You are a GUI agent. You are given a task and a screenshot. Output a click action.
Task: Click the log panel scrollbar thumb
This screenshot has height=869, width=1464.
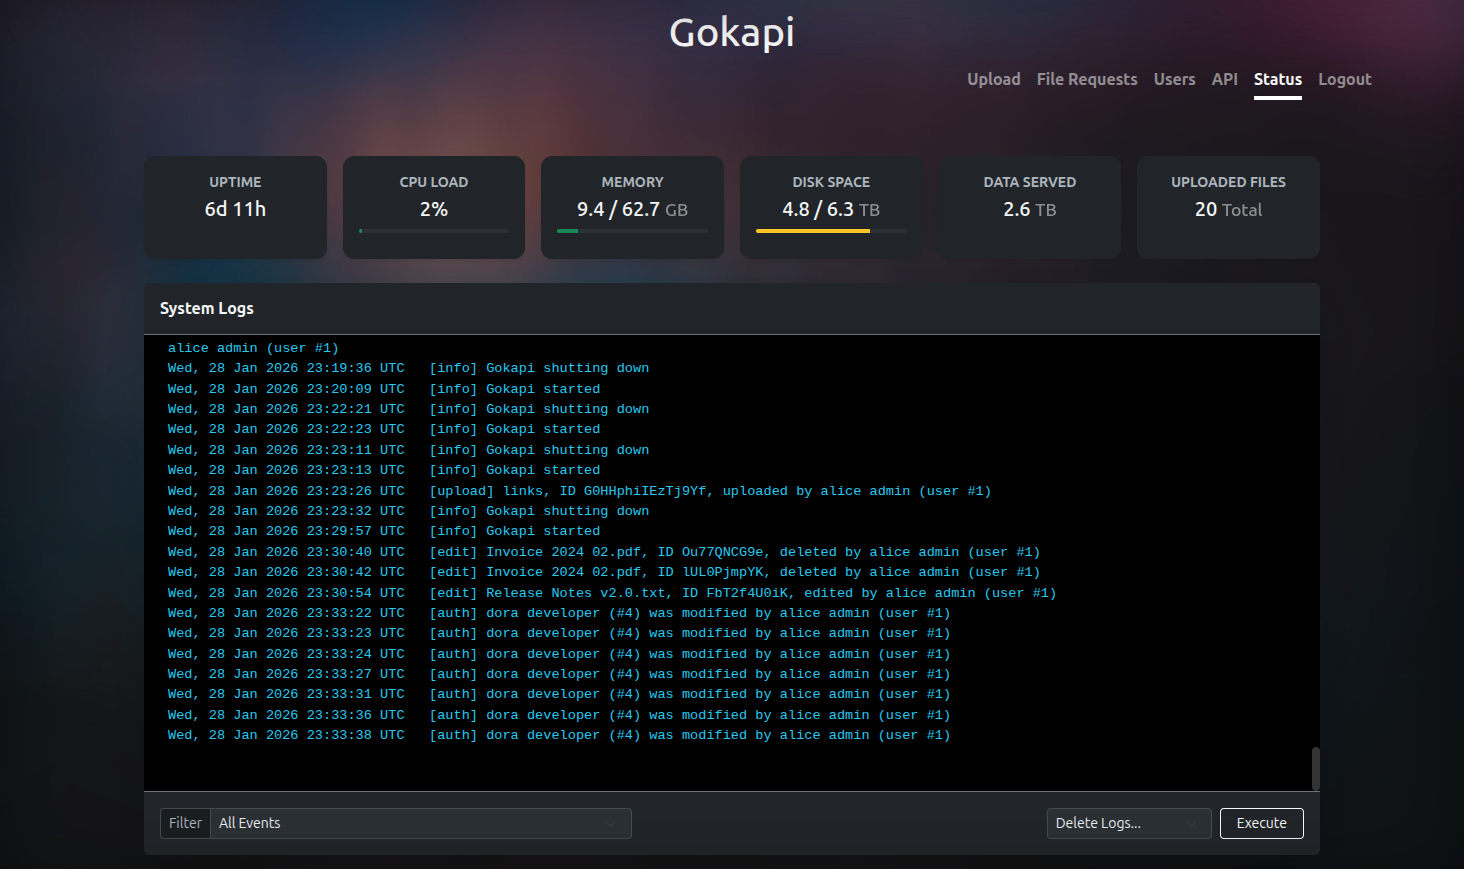pos(1315,768)
